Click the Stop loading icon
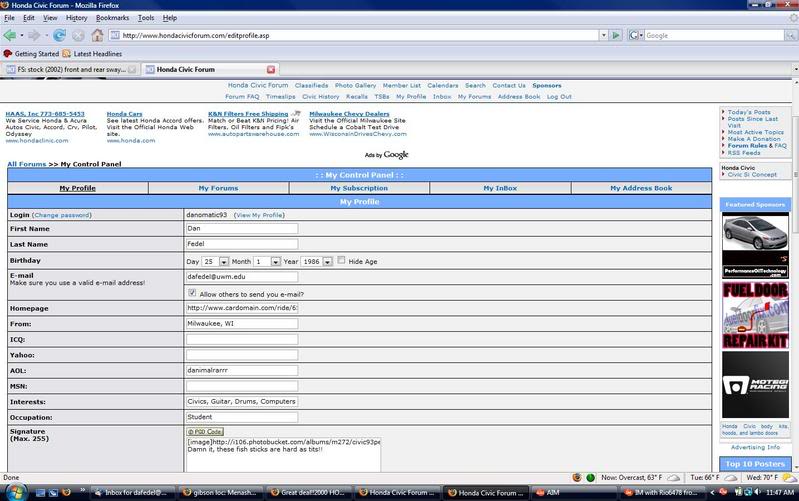 pos(78,35)
